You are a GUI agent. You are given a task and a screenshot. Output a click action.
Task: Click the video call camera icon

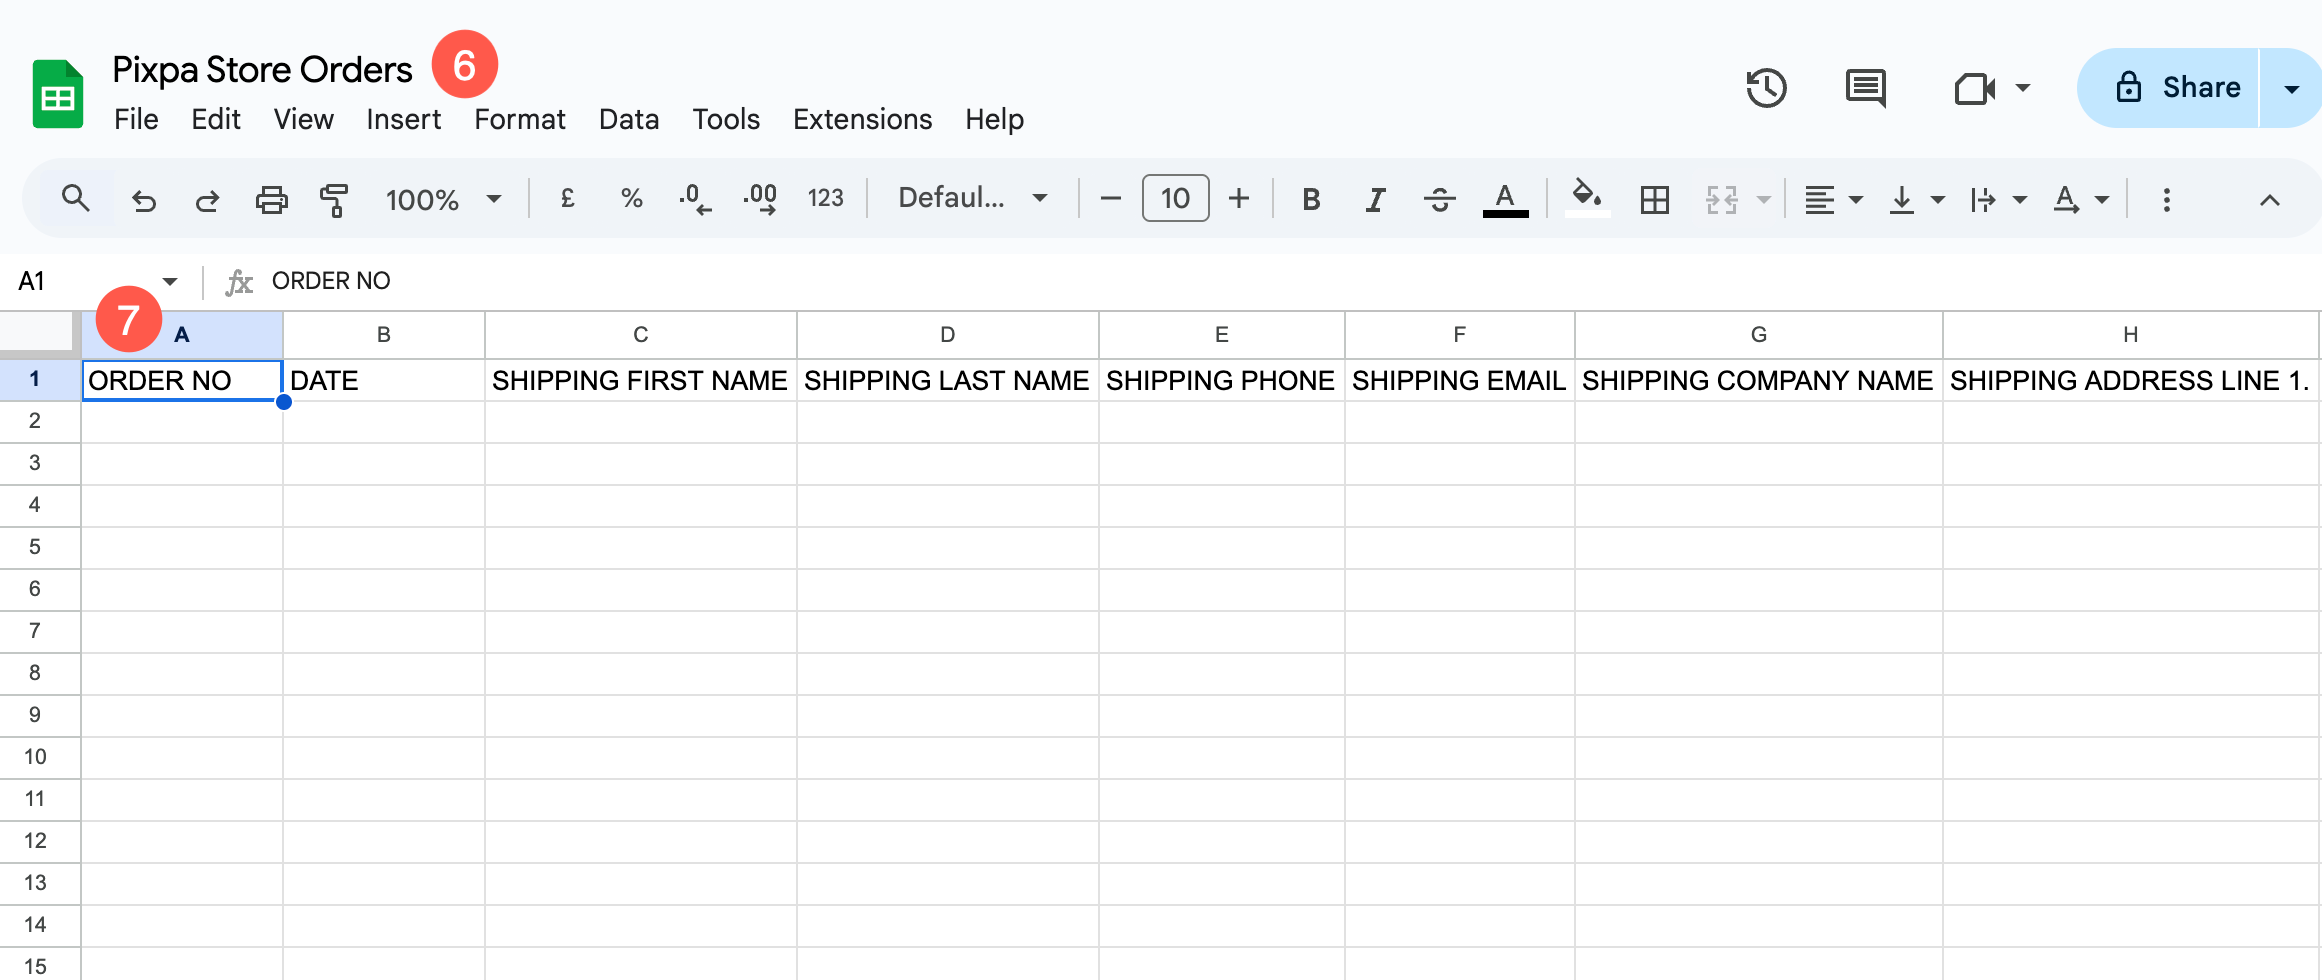1975,88
